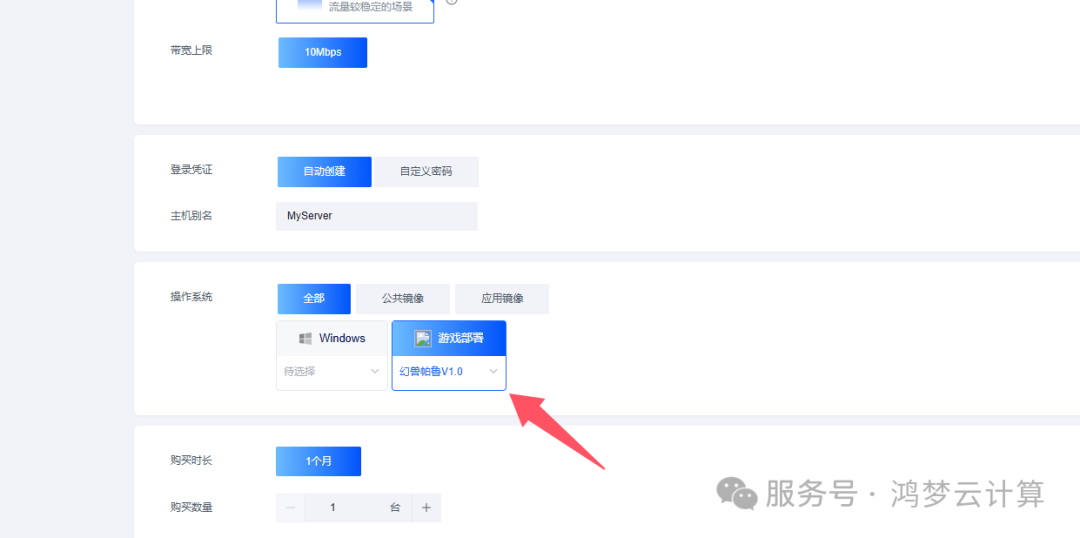Select the 游戏部署 image card

[449, 338]
